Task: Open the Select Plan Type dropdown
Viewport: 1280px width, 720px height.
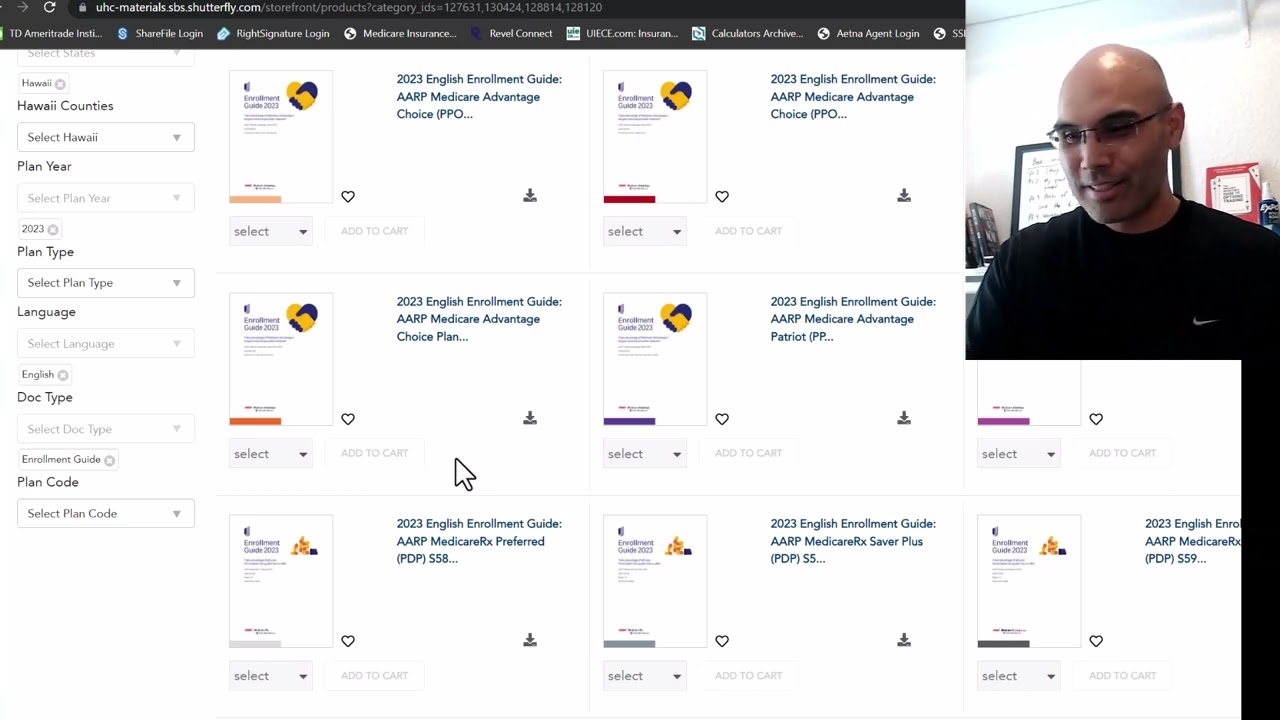Action: [105, 283]
